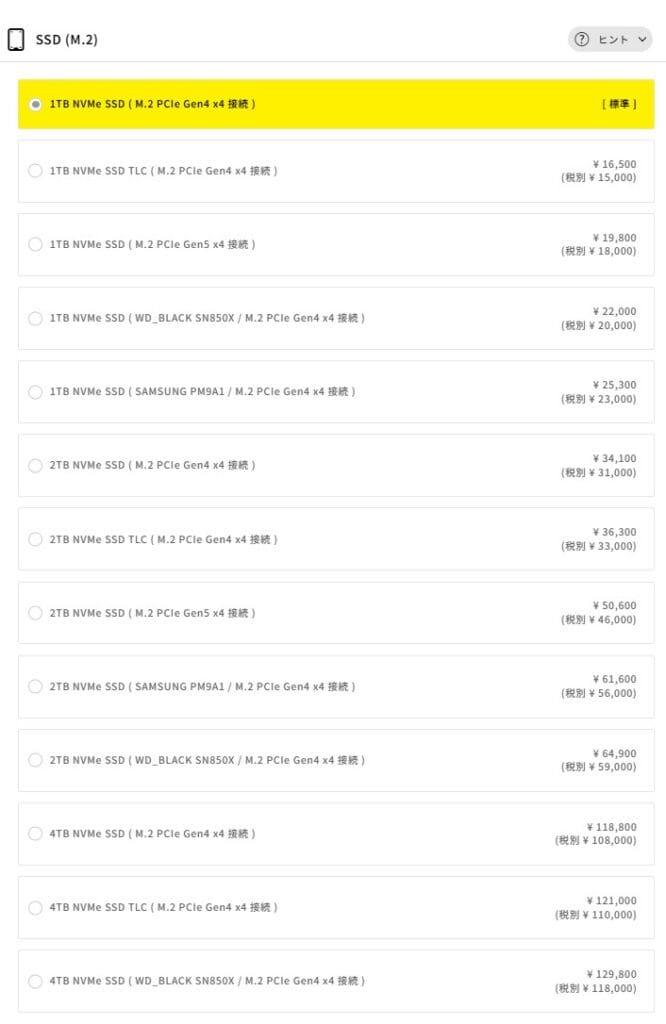The width and height of the screenshot is (666, 1024).
Task: Click the question mark hint icon
Action: 582,40
